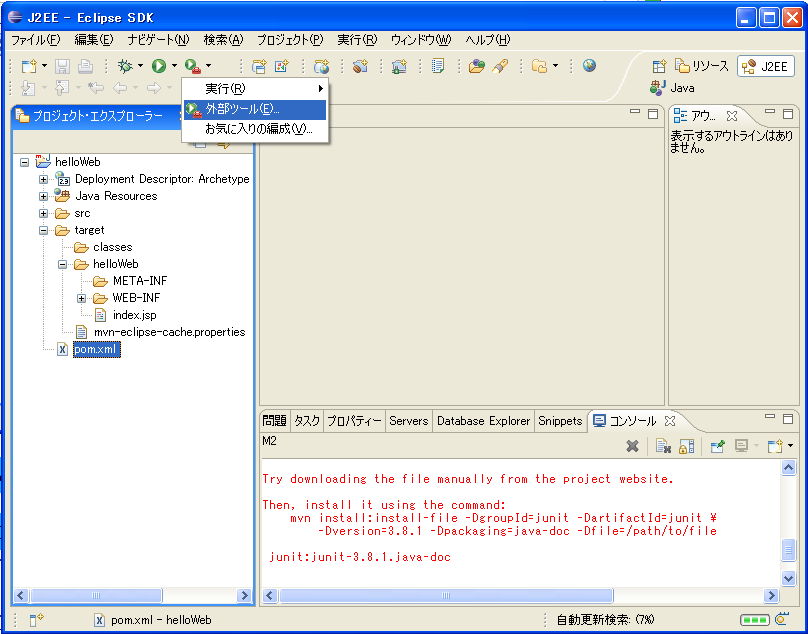Toggle the Pin Console icon
This screenshot has height=634, width=808.
[x=717, y=446]
